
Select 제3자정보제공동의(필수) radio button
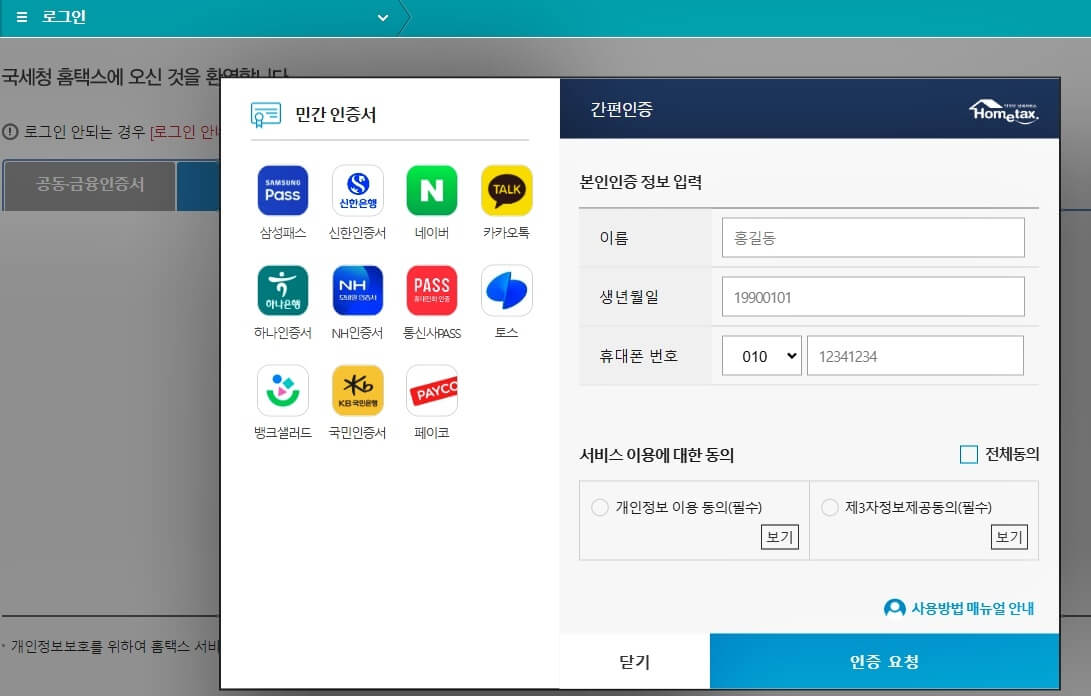(829, 507)
